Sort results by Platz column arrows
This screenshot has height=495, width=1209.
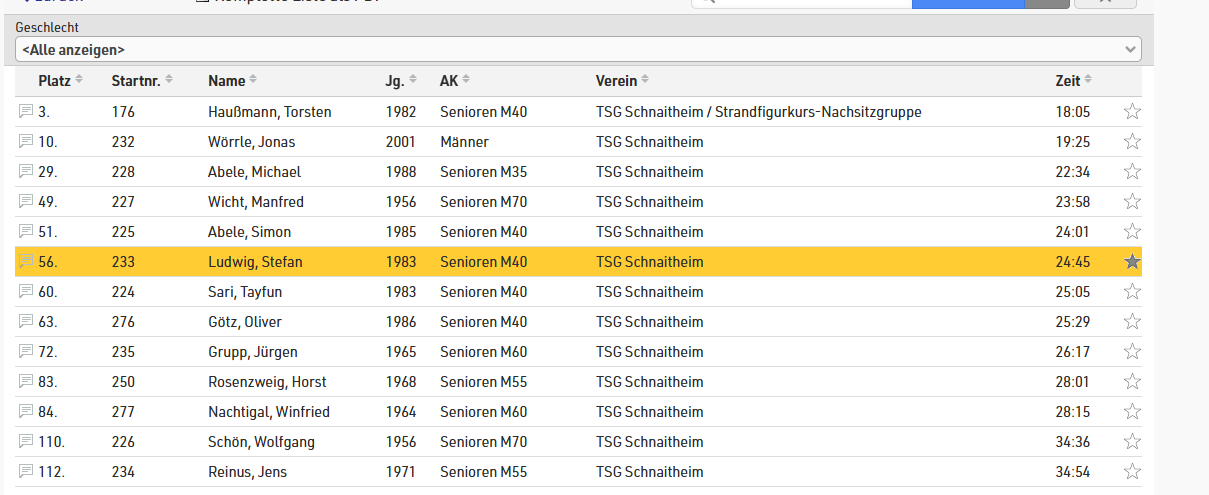(79, 80)
